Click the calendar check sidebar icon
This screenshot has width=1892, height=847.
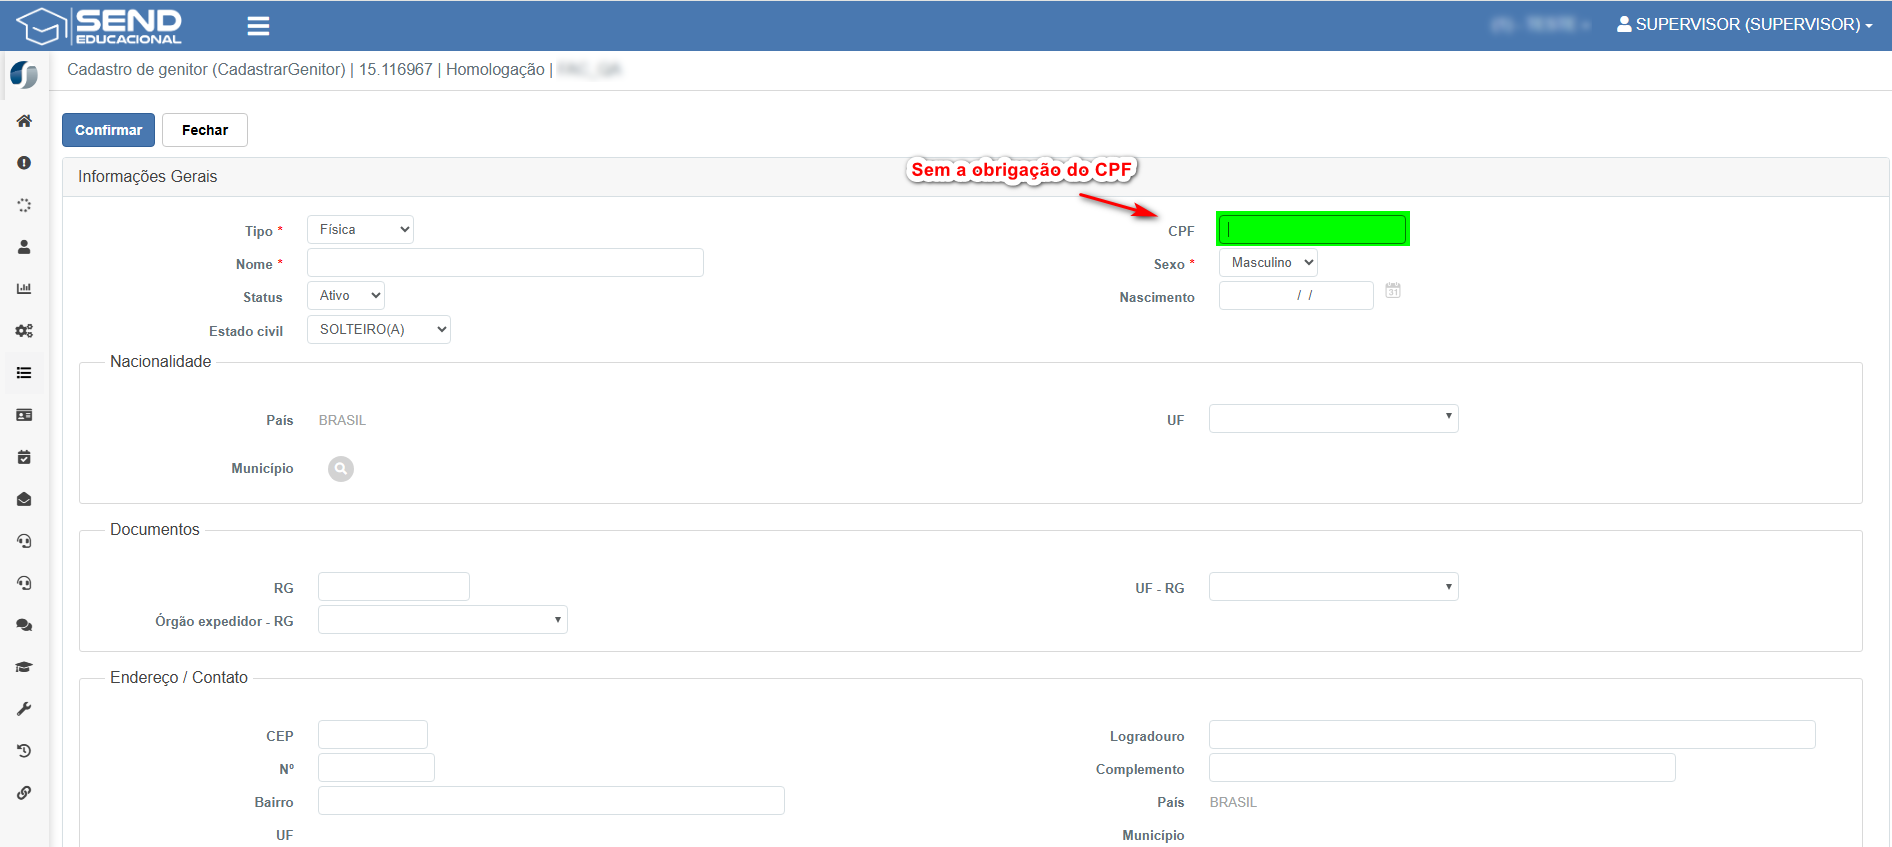tap(24, 457)
